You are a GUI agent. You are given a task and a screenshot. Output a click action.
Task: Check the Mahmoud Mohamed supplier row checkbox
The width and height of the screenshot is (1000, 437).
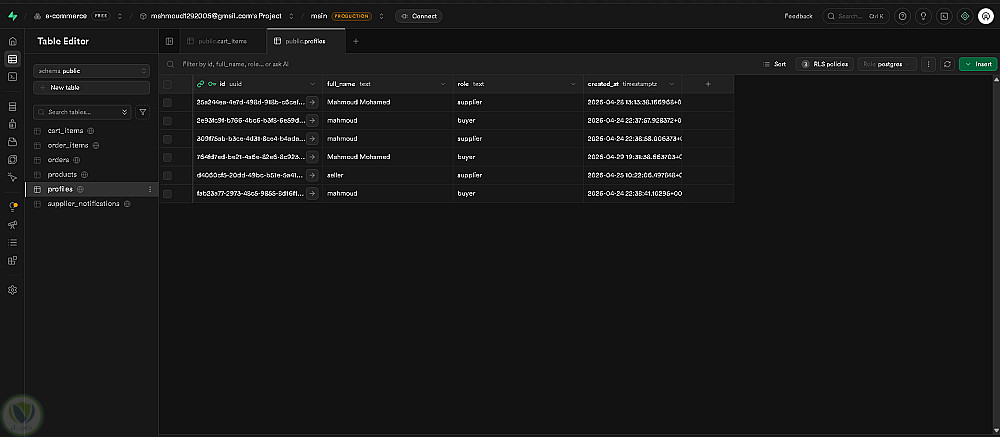click(167, 102)
